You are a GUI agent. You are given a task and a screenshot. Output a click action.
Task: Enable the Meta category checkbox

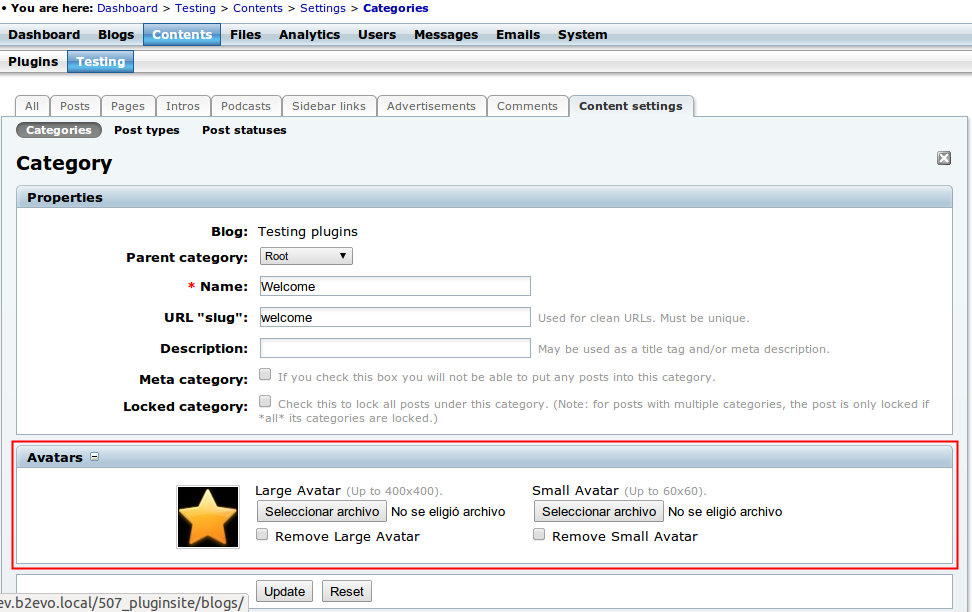(265, 375)
